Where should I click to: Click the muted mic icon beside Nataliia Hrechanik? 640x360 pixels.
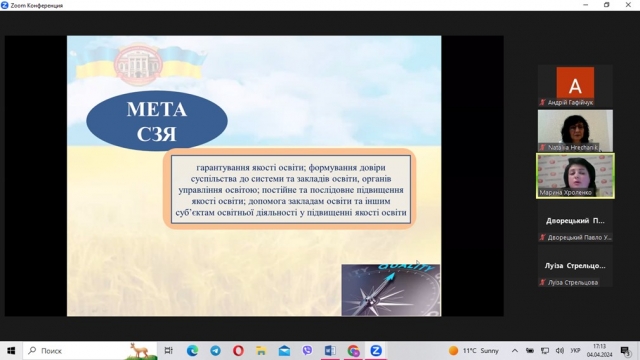point(542,147)
